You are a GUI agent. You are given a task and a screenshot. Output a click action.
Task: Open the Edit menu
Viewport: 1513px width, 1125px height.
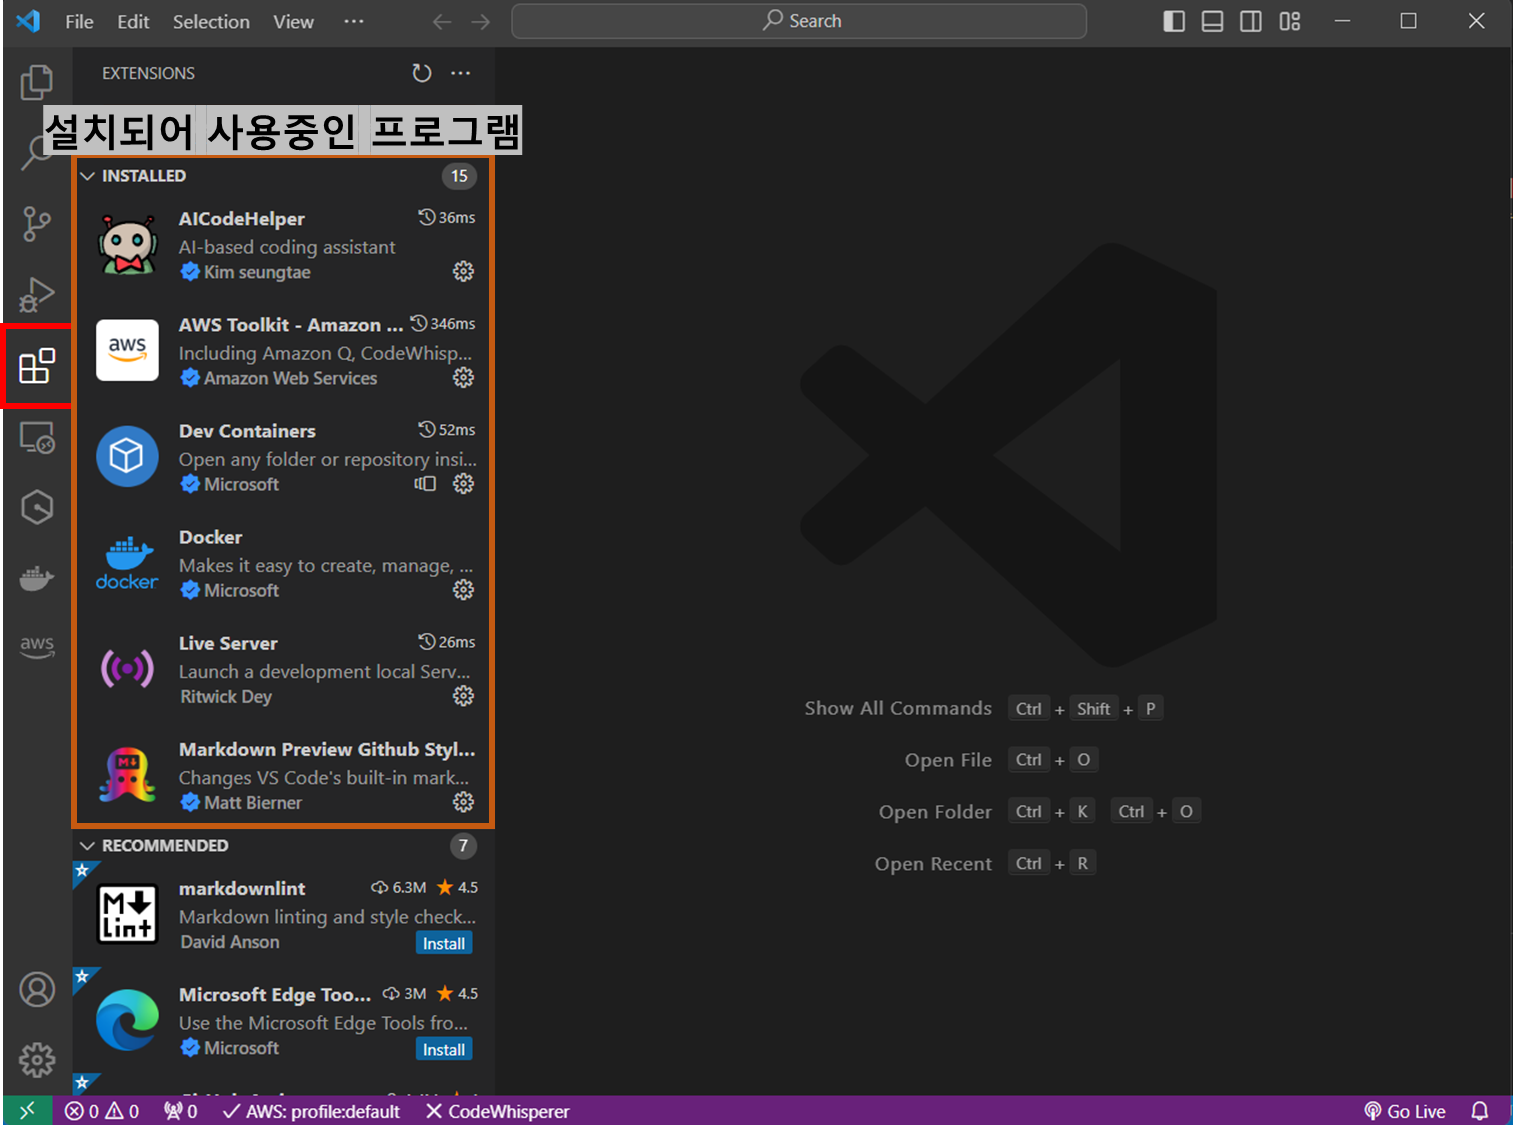(x=133, y=21)
